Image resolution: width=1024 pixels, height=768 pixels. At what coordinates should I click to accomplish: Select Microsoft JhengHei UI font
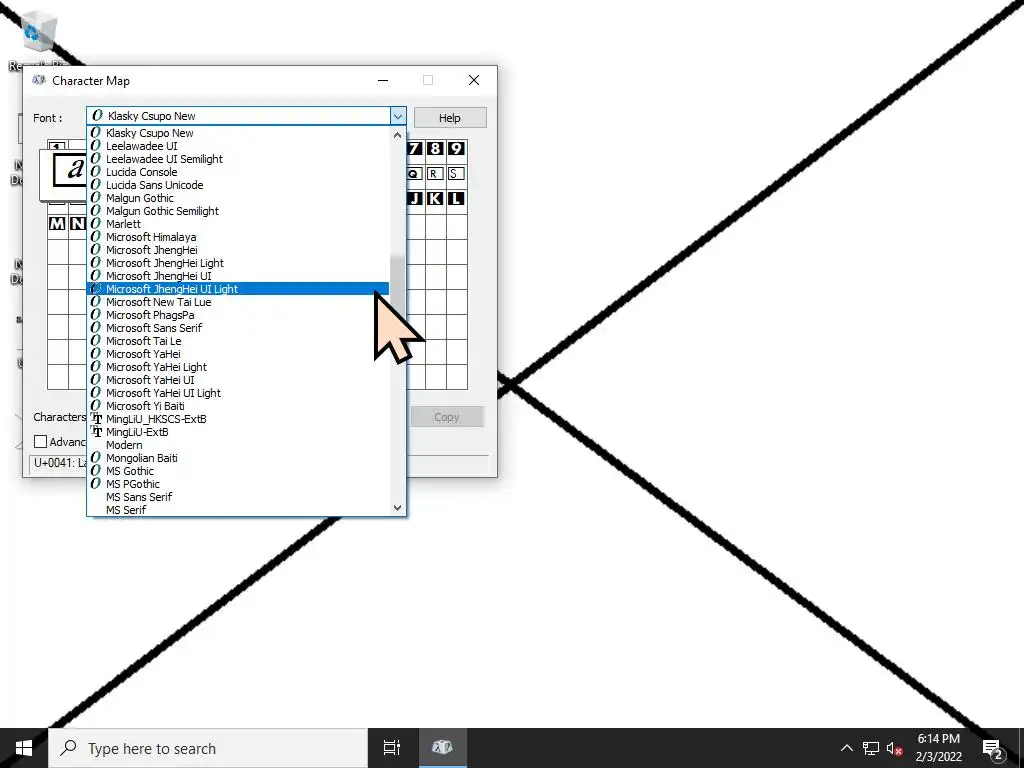pos(238,276)
